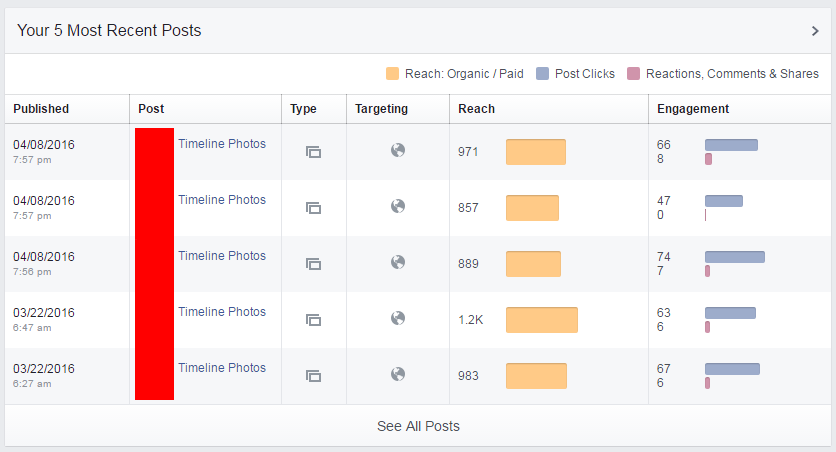Image resolution: width=836 pixels, height=452 pixels.
Task: Click the pink Reactions legend swatch
Action: tap(633, 74)
